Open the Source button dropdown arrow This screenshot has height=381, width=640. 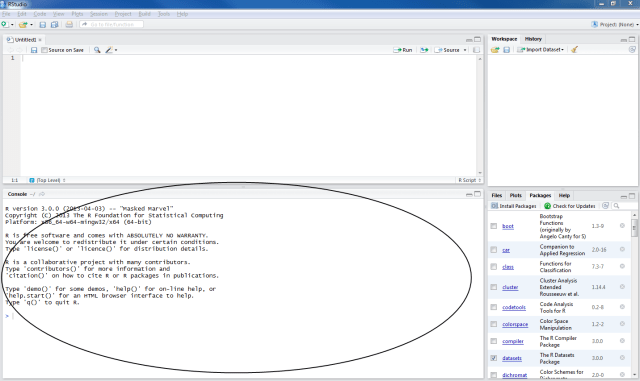point(465,50)
